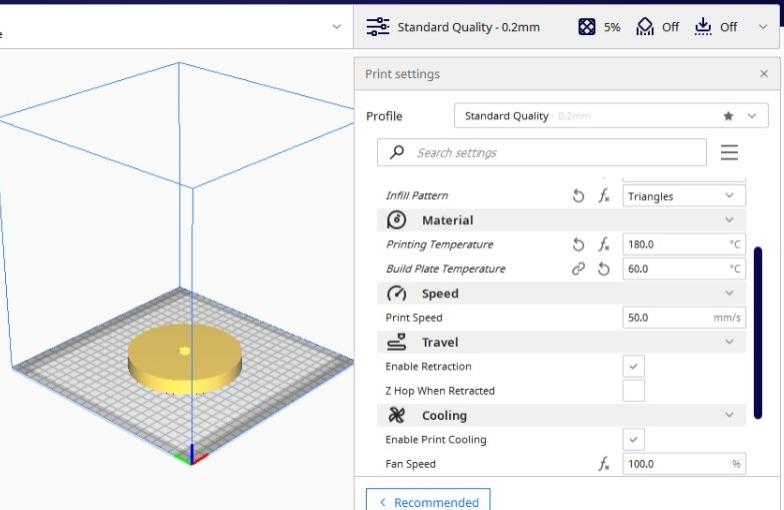Select the yellow disc model
This screenshot has width=784, height=510.
[x=185, y=358]
